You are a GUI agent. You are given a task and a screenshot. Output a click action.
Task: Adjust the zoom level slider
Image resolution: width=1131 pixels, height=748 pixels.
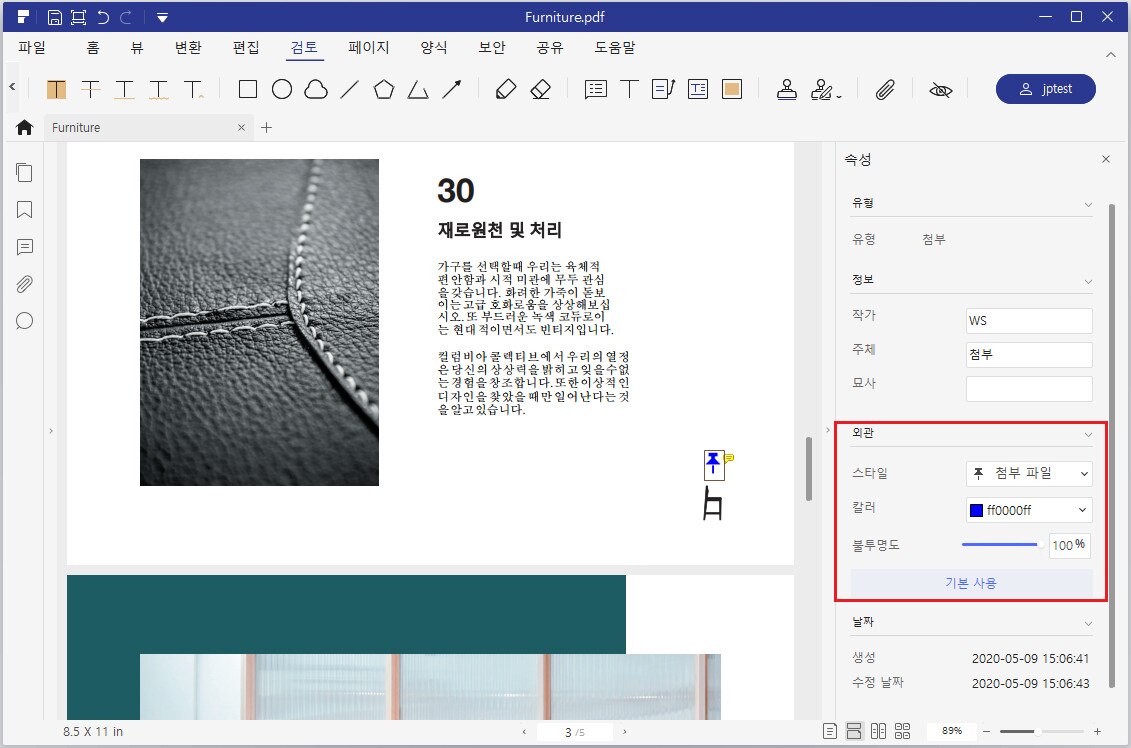click(x=1041, y=731)
